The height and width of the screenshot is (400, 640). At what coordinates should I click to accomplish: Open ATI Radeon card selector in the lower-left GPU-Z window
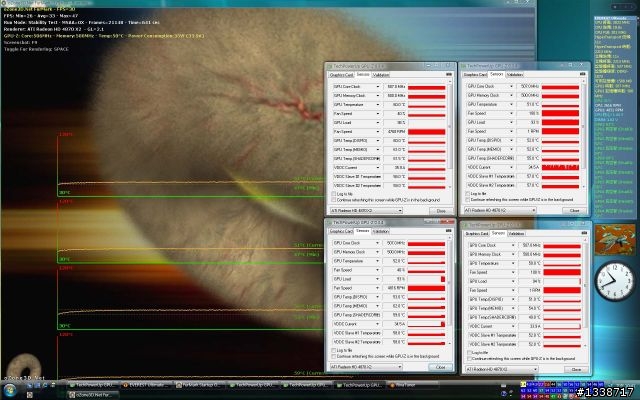click(366, 367)
